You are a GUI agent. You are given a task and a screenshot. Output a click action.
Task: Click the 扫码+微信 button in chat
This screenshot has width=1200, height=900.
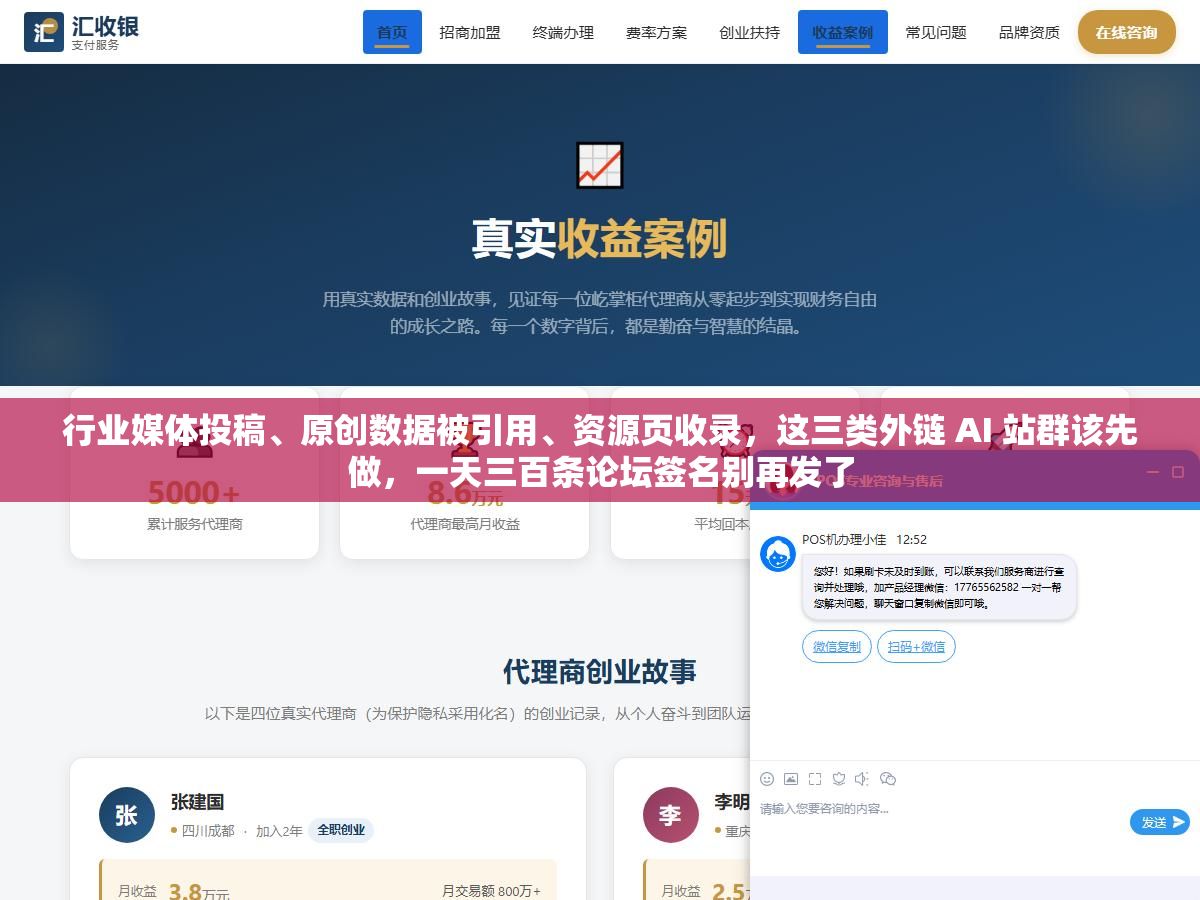[916, 647]
